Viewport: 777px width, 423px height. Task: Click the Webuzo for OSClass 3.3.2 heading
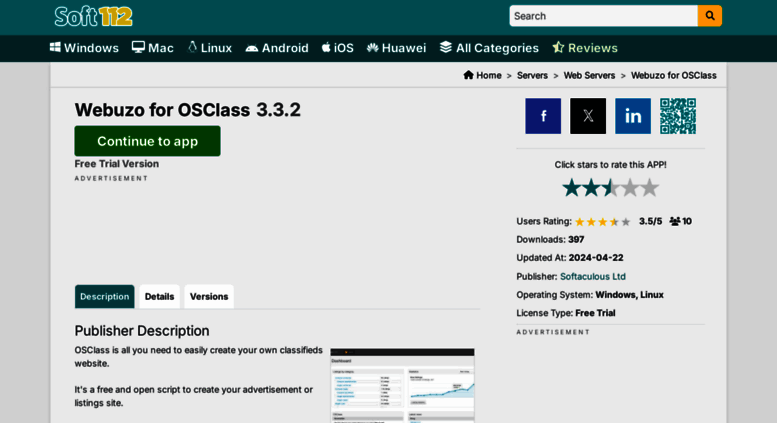[x=187, y=110]
